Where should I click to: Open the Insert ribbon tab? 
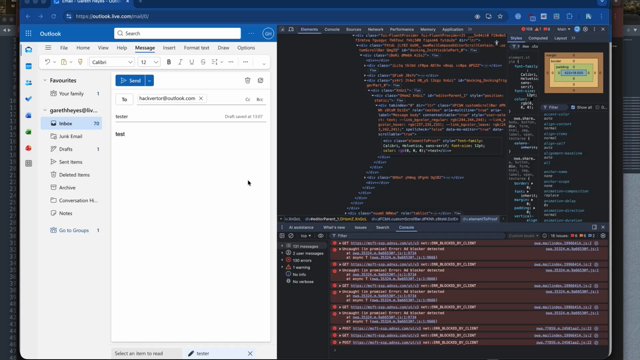pyautogui.click(x=169, y=48)
